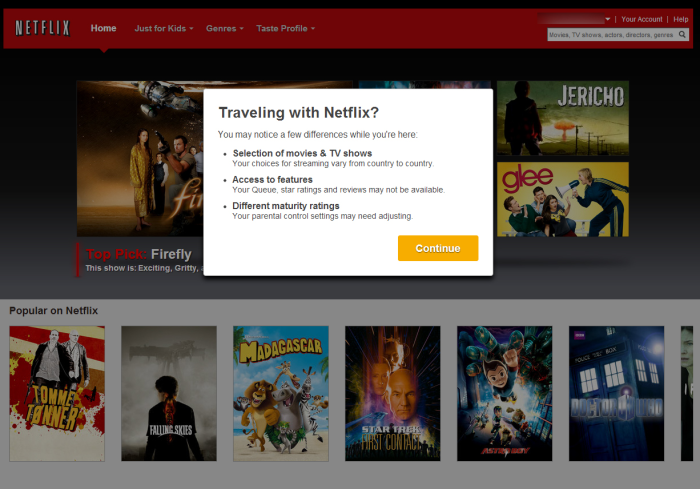Click the Top Pick: Firefly title
This screenshot has height=489, width=700.
[x=138, y=254]
